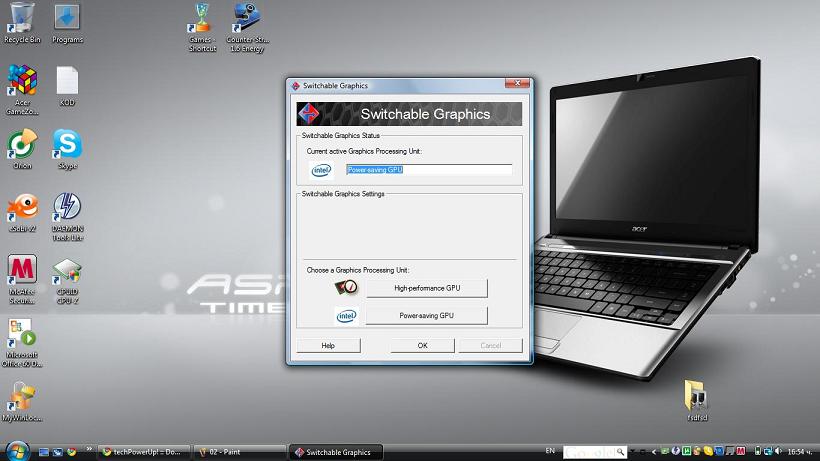820x461 pixels.
Task: Launch DAEMON Tools Lite shortcut
Action: [67, 216]
